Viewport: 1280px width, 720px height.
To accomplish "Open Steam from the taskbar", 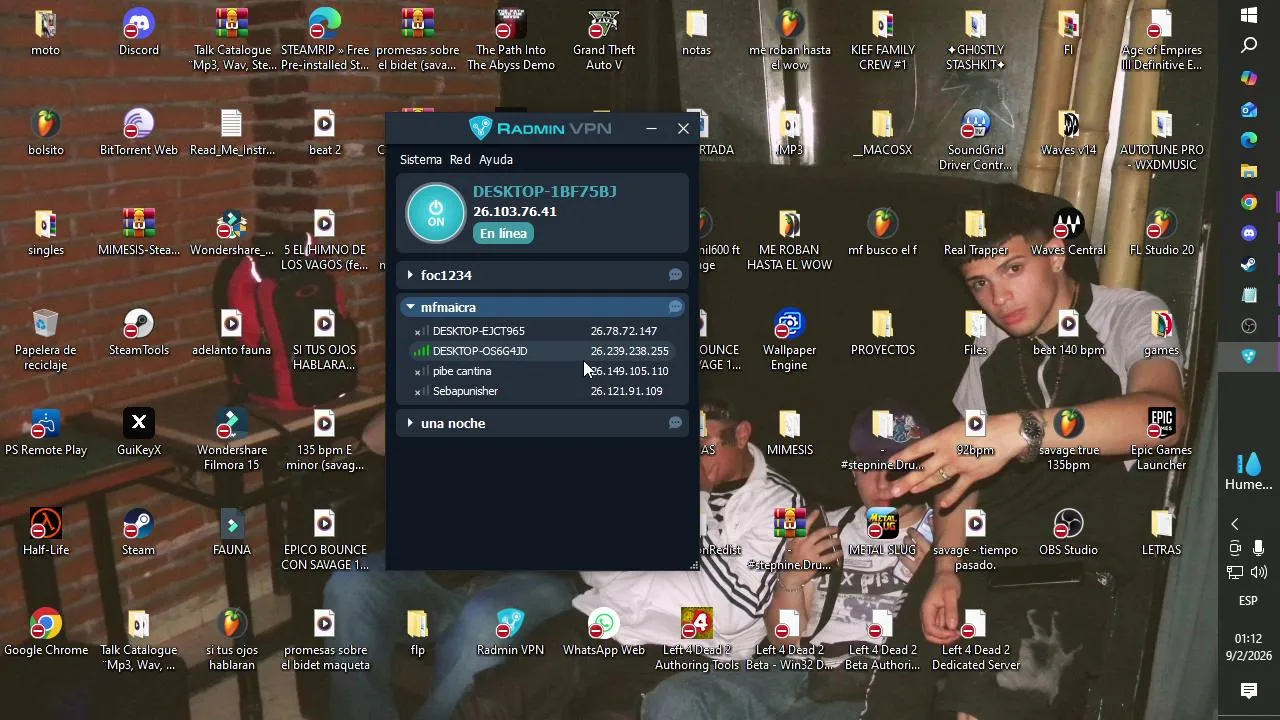I will click(1249, 264).
